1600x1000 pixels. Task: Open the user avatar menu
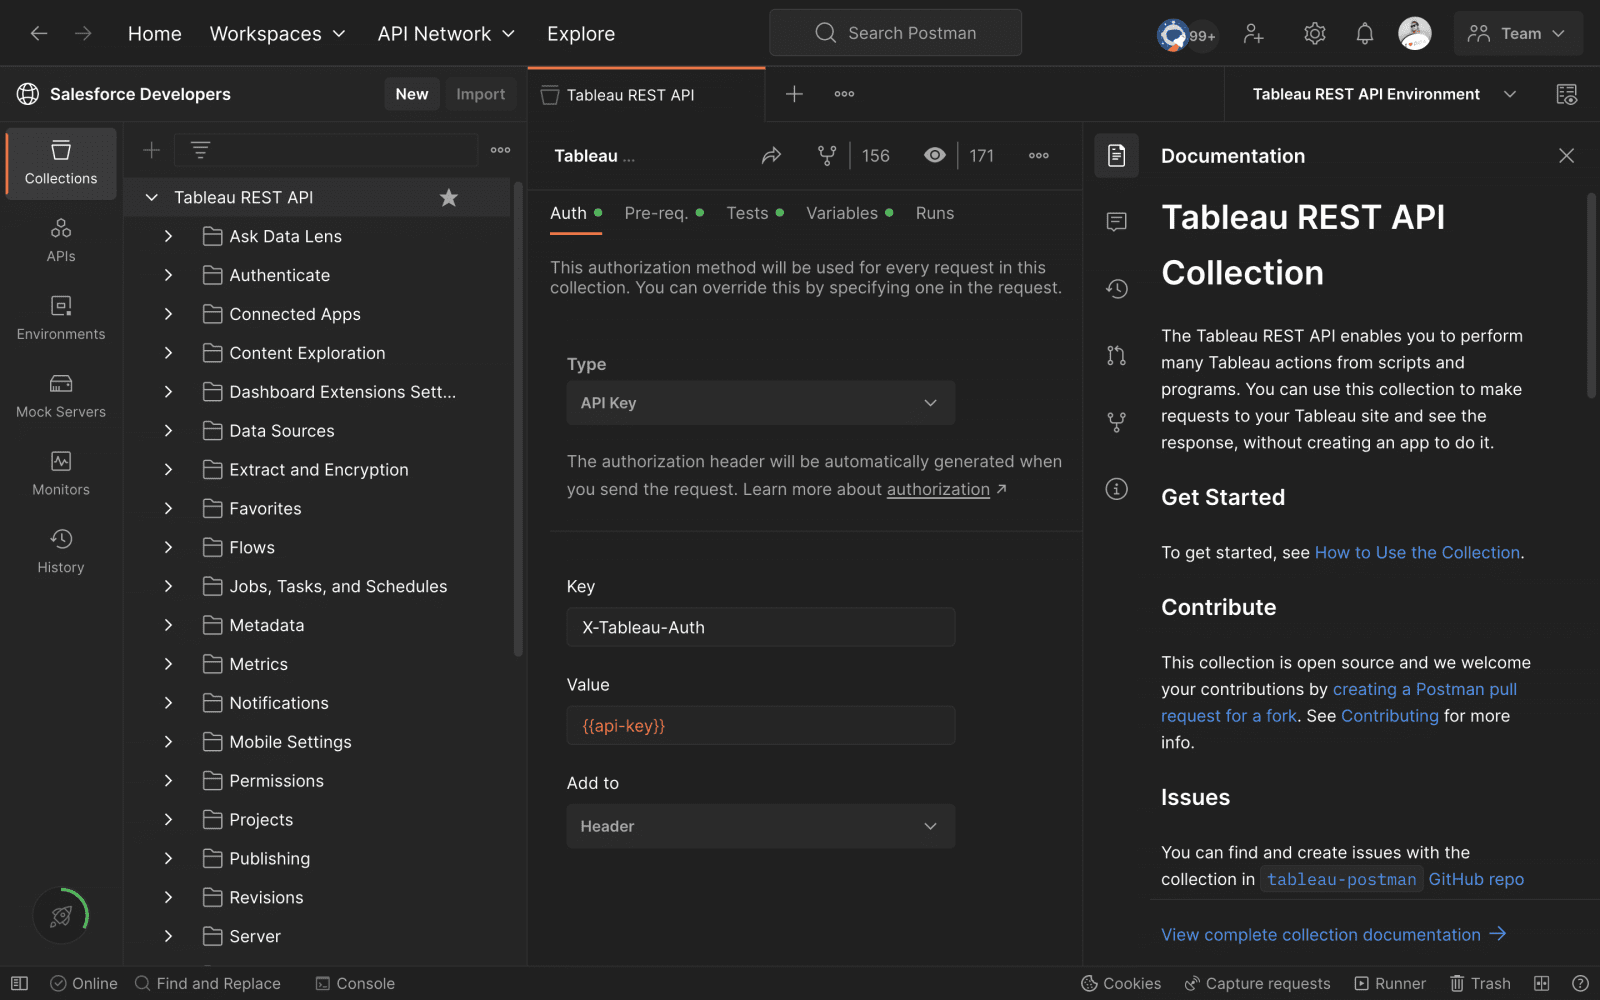[1414, 33]
